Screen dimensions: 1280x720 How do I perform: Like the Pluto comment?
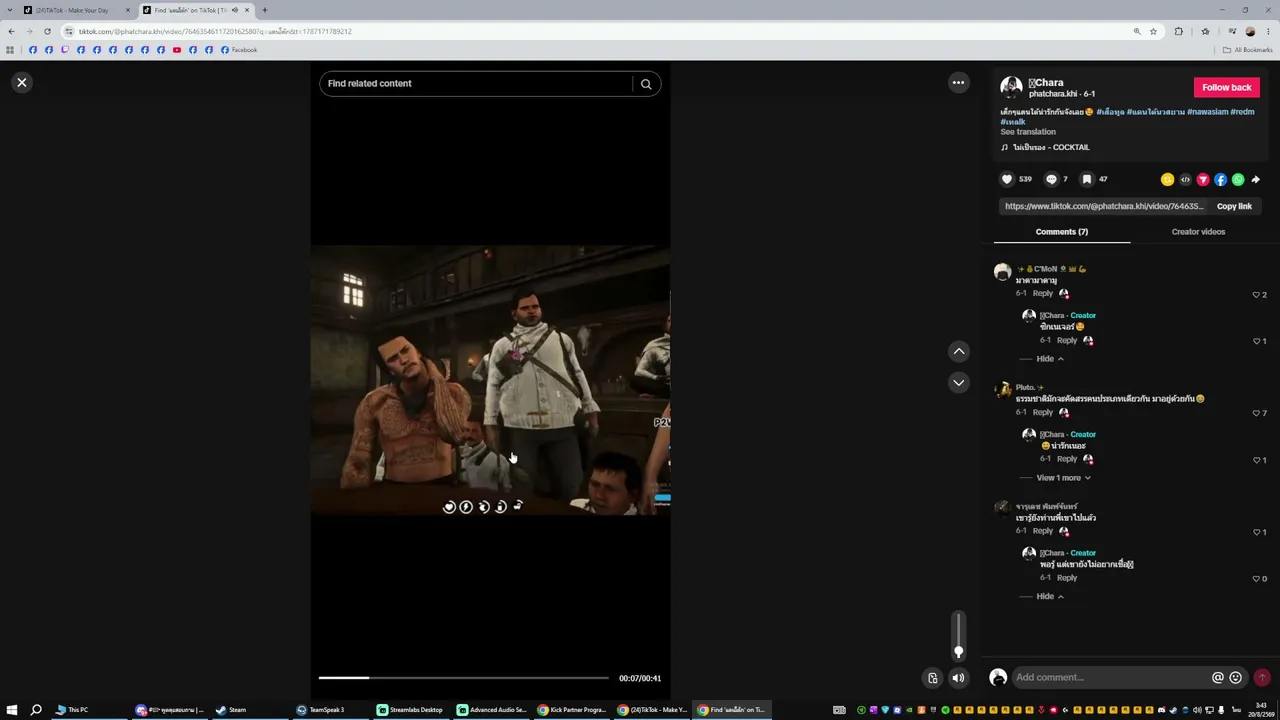[1256, 413]
